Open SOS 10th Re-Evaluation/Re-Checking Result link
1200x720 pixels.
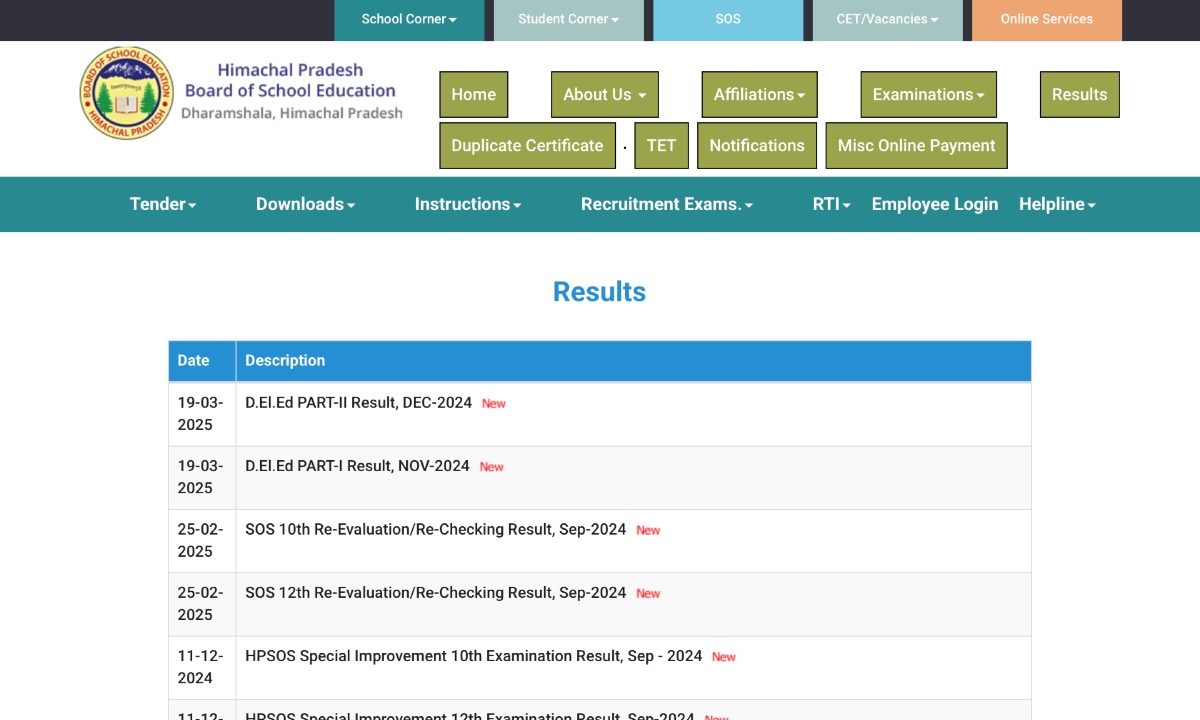(x=436, y=529)
